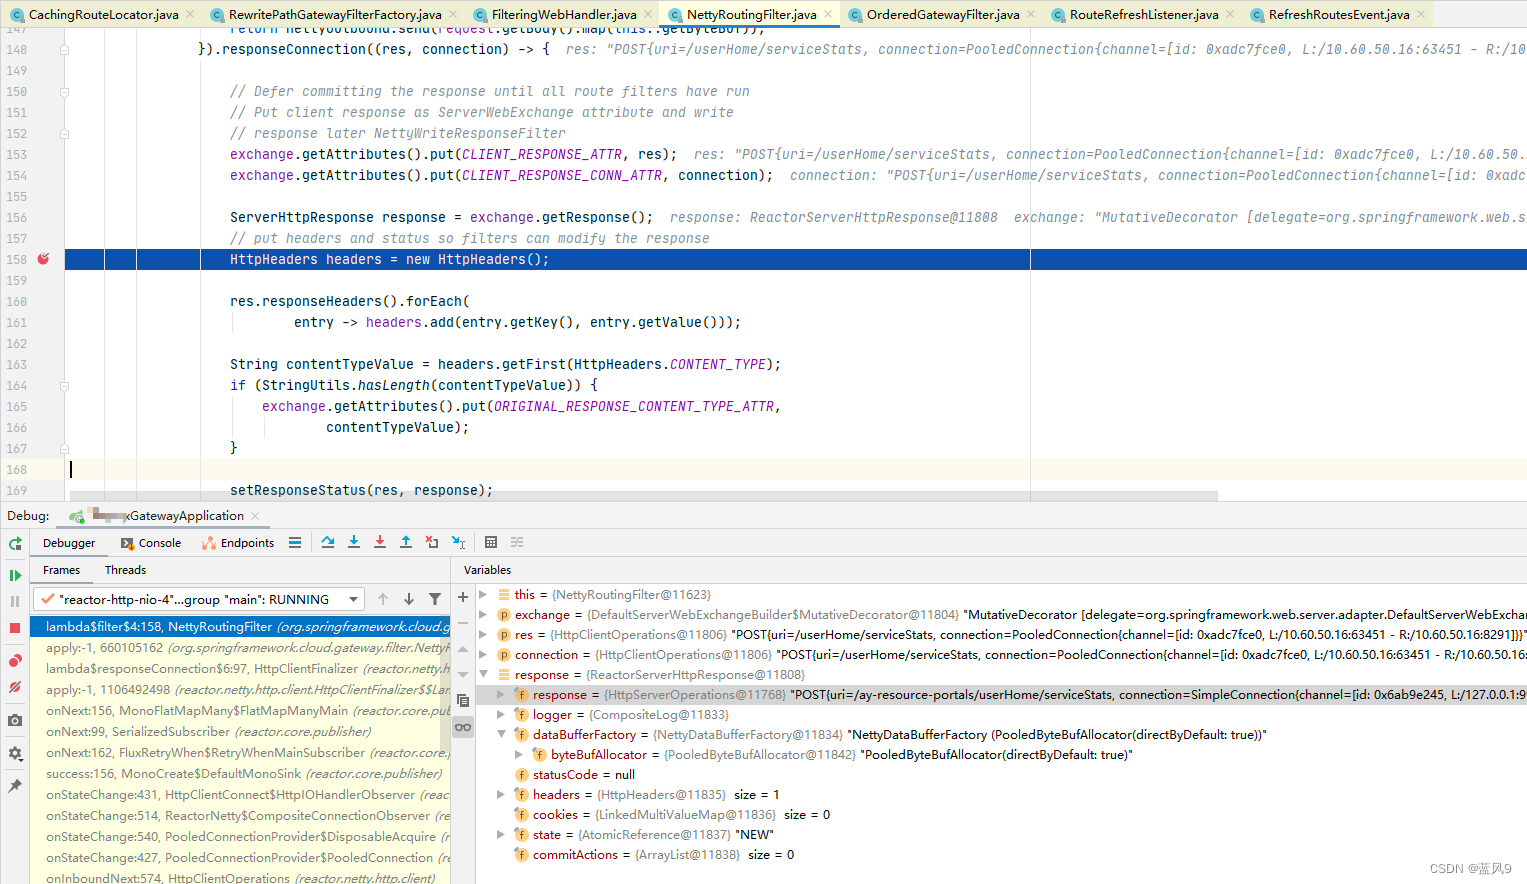The height and width of the screenshot is (884, 1527).
Task: Open RouteRefreshListener.java tab
Action: point(1143,14)
